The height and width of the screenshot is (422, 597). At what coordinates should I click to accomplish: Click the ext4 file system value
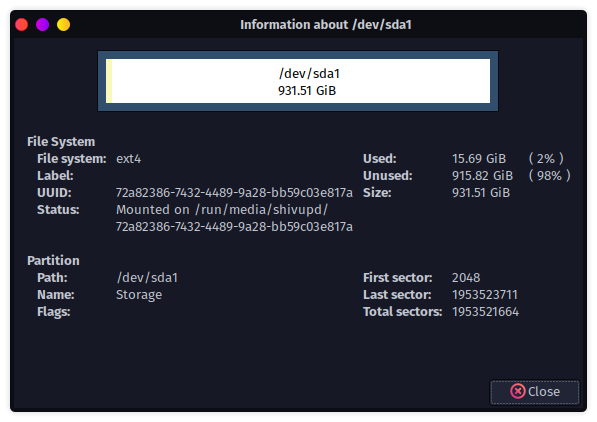[x=128, y=159]
